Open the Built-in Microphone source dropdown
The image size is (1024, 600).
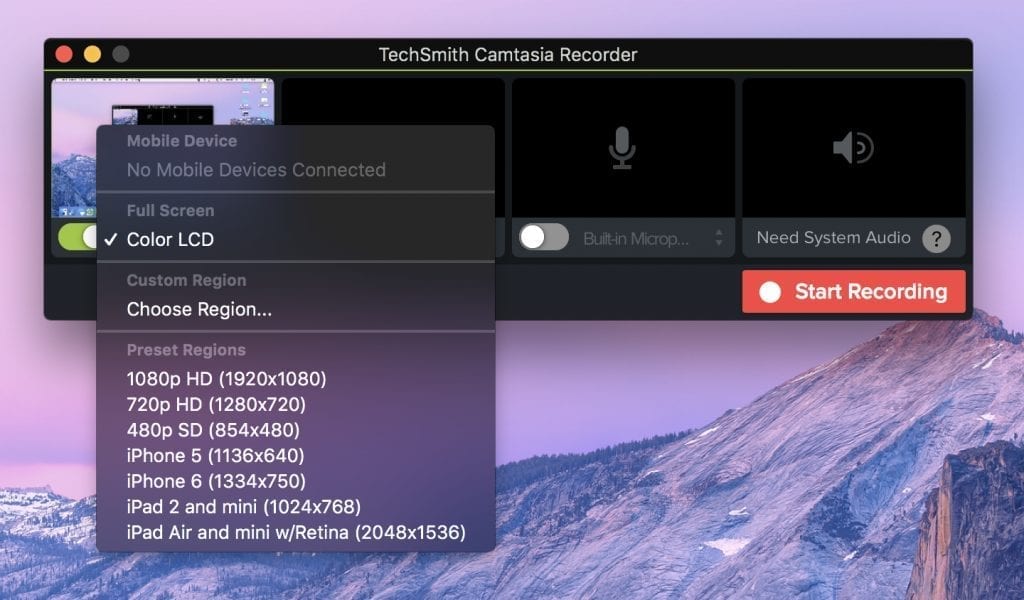point(653,238)
